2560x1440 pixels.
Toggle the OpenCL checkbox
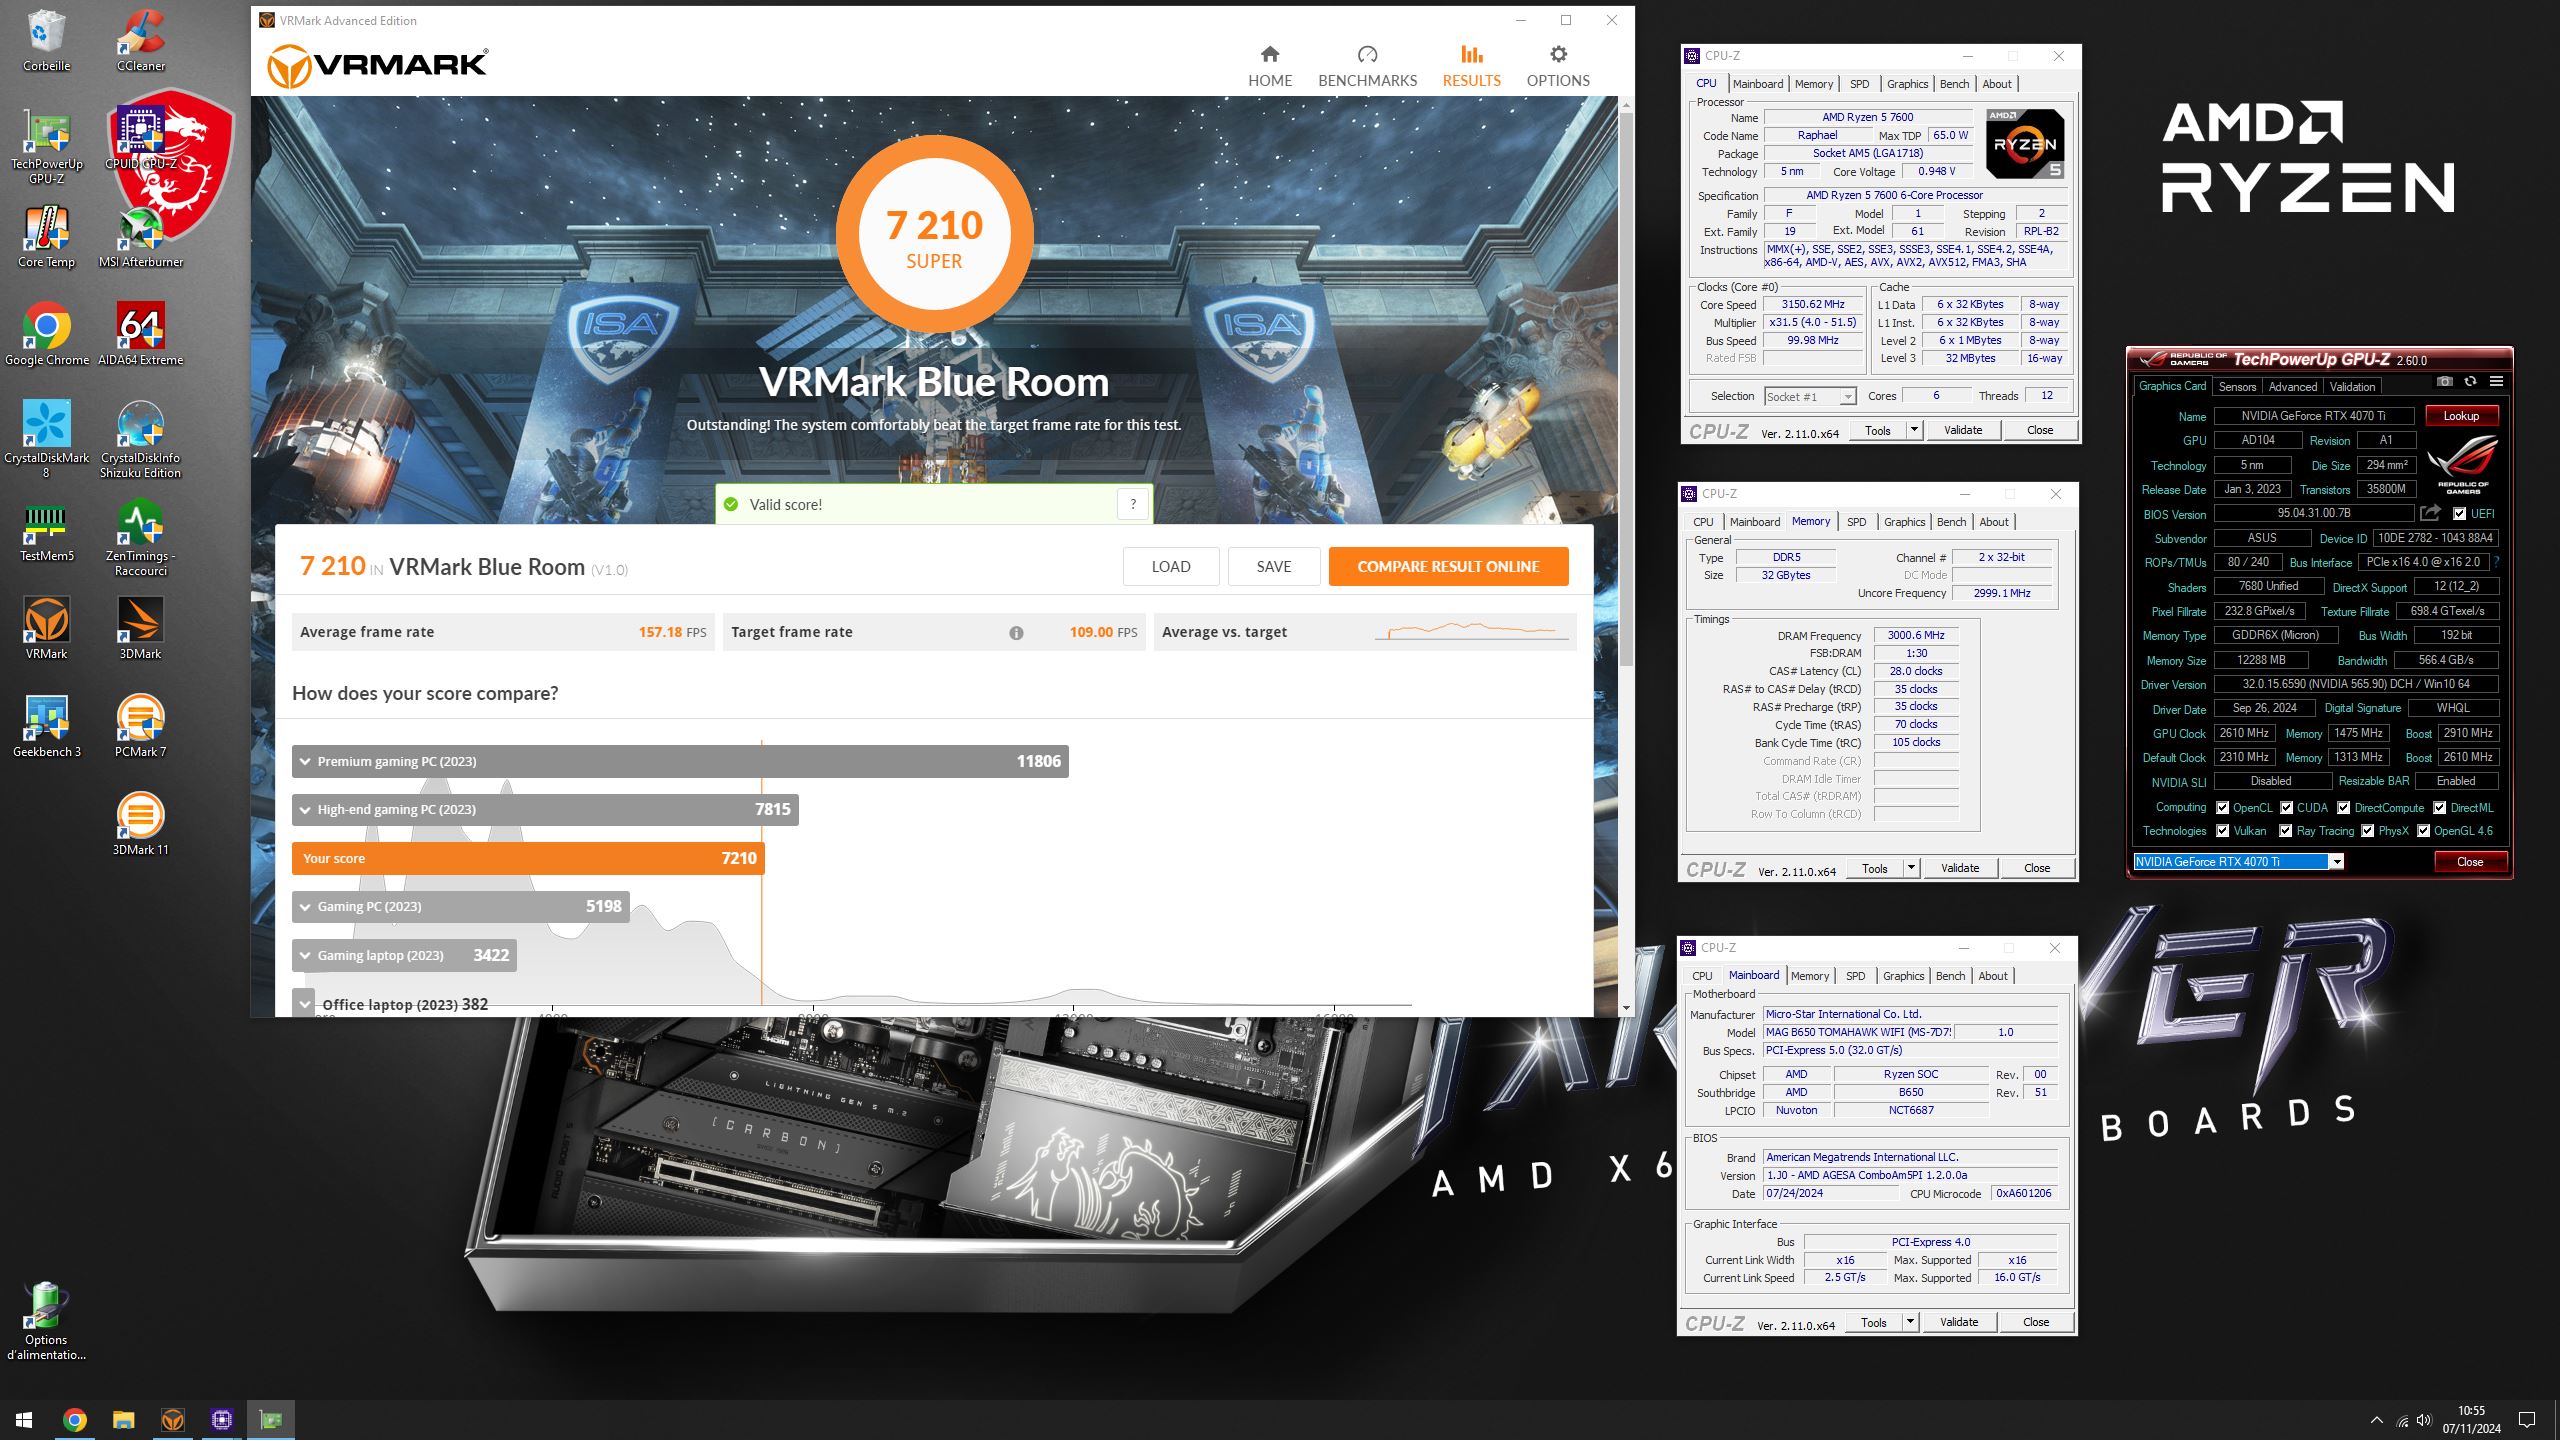coord(2222,808)
